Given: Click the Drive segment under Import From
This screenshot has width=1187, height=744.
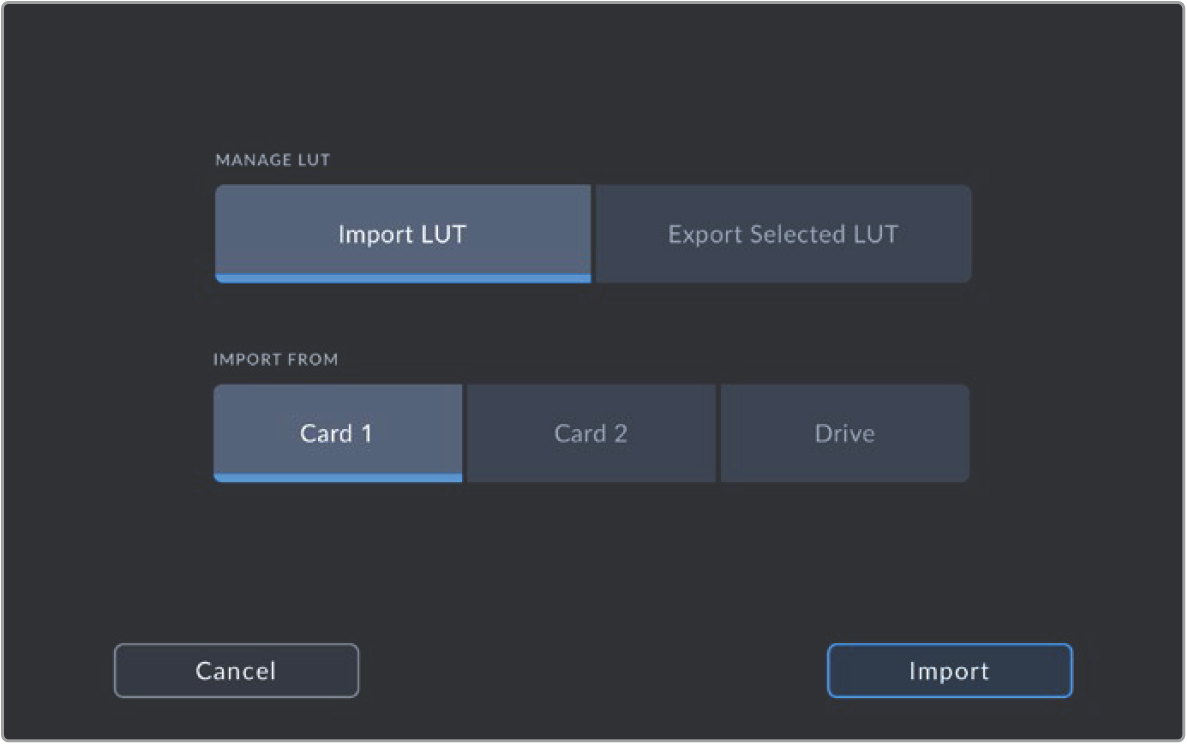Looking at the screenshot, I should 845,433.
